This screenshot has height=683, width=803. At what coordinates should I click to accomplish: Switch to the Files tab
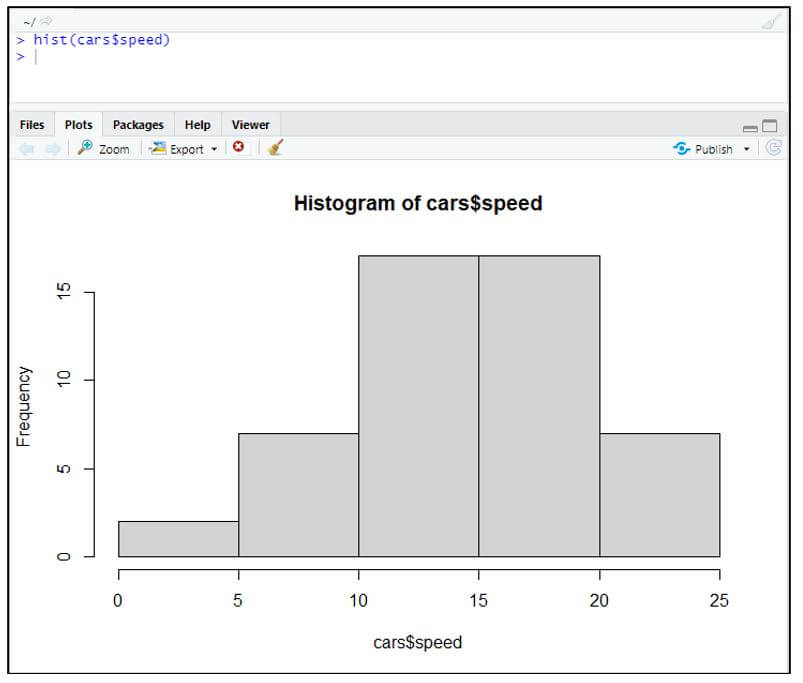pyautogui.click(x=31, y=124)
